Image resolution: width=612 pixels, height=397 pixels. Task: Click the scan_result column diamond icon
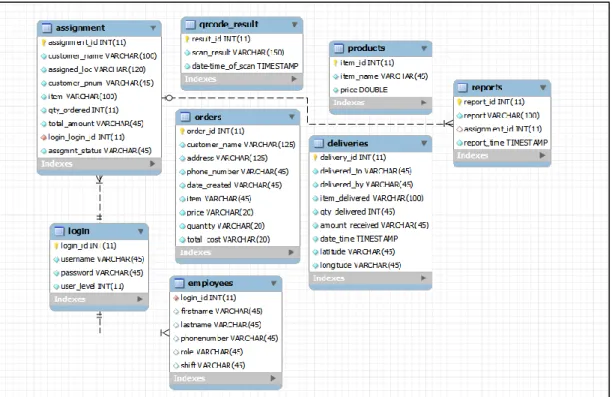pos(188,53)
